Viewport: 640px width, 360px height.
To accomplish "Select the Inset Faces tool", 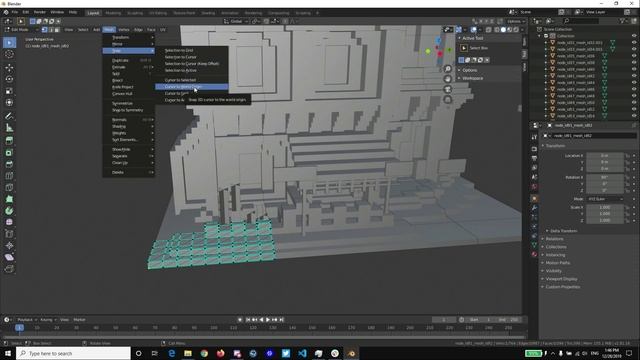I will point(9,153).
